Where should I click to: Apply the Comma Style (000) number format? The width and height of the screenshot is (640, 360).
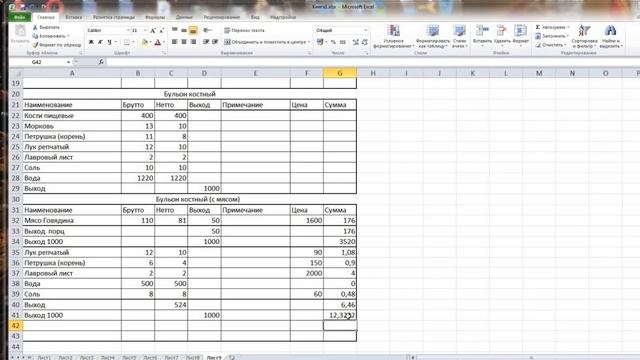343,42
